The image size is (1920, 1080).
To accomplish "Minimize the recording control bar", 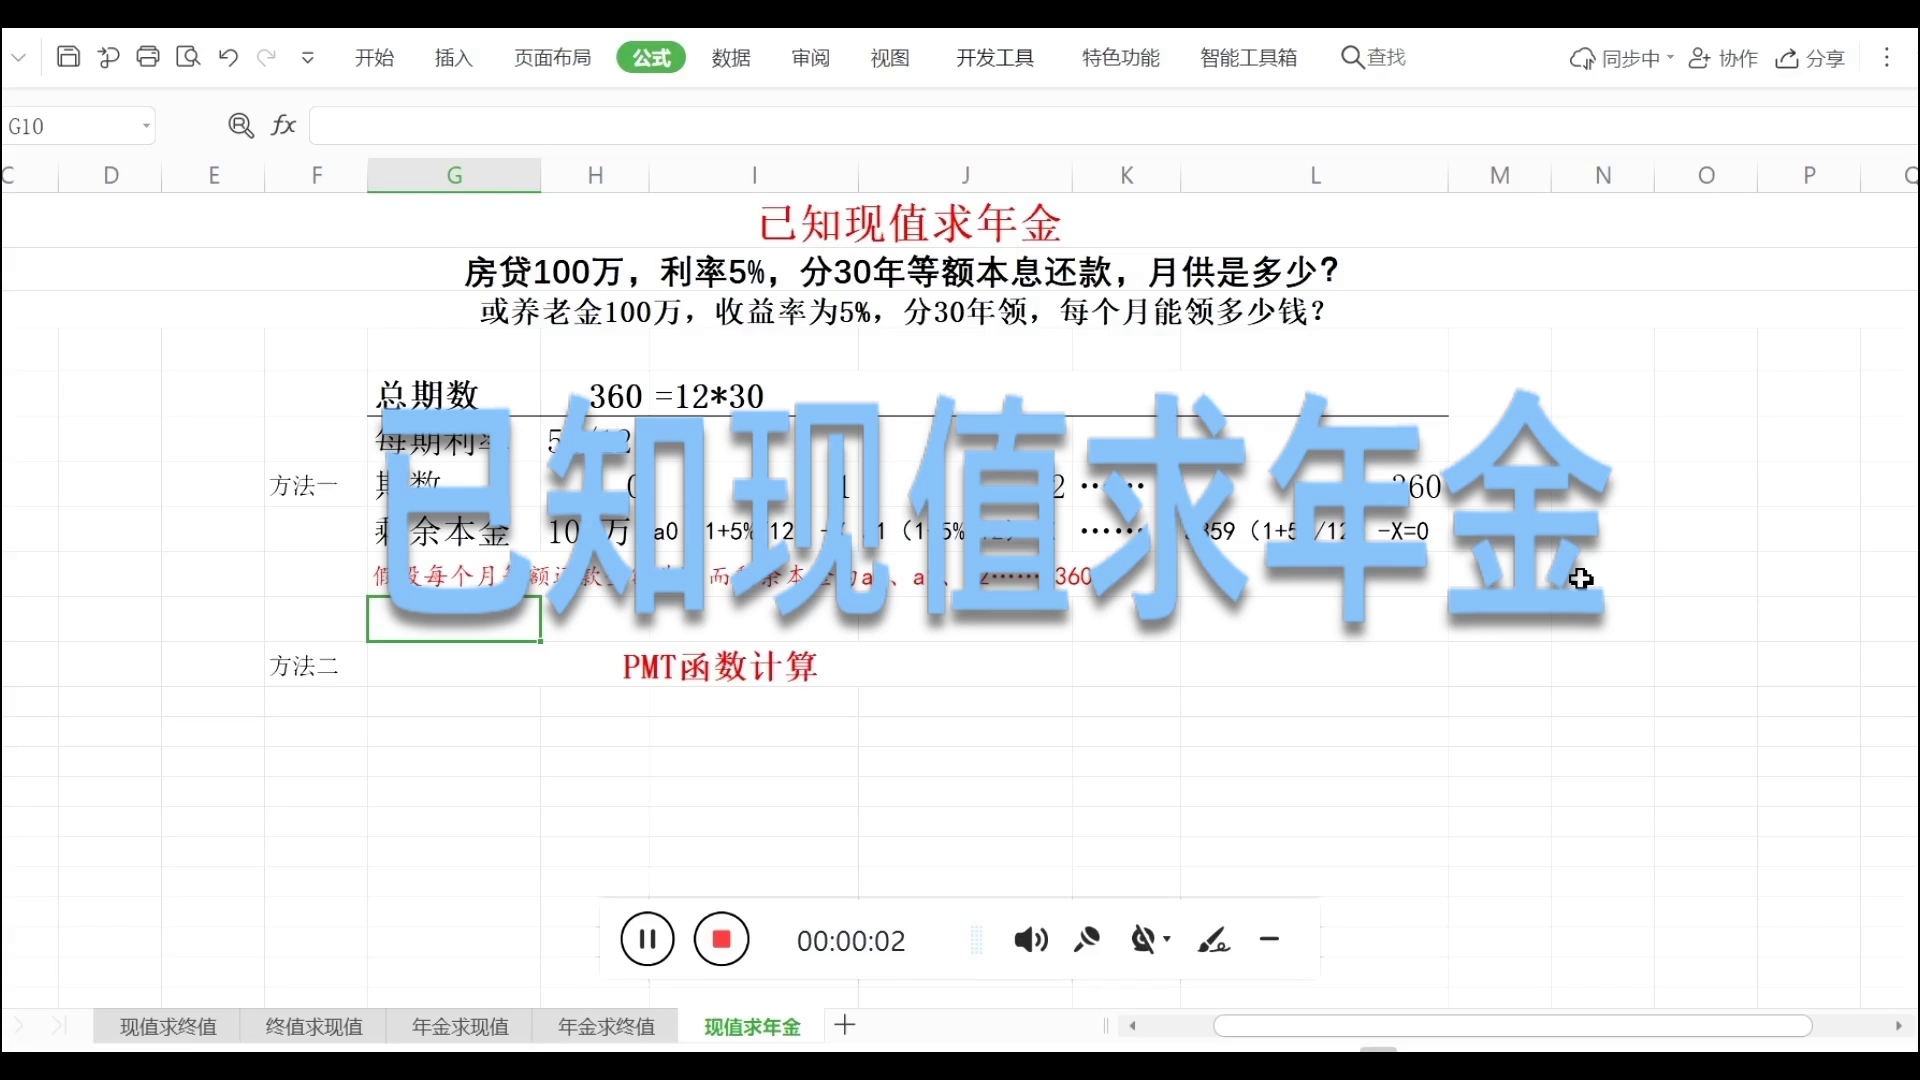I will 1270,939.
